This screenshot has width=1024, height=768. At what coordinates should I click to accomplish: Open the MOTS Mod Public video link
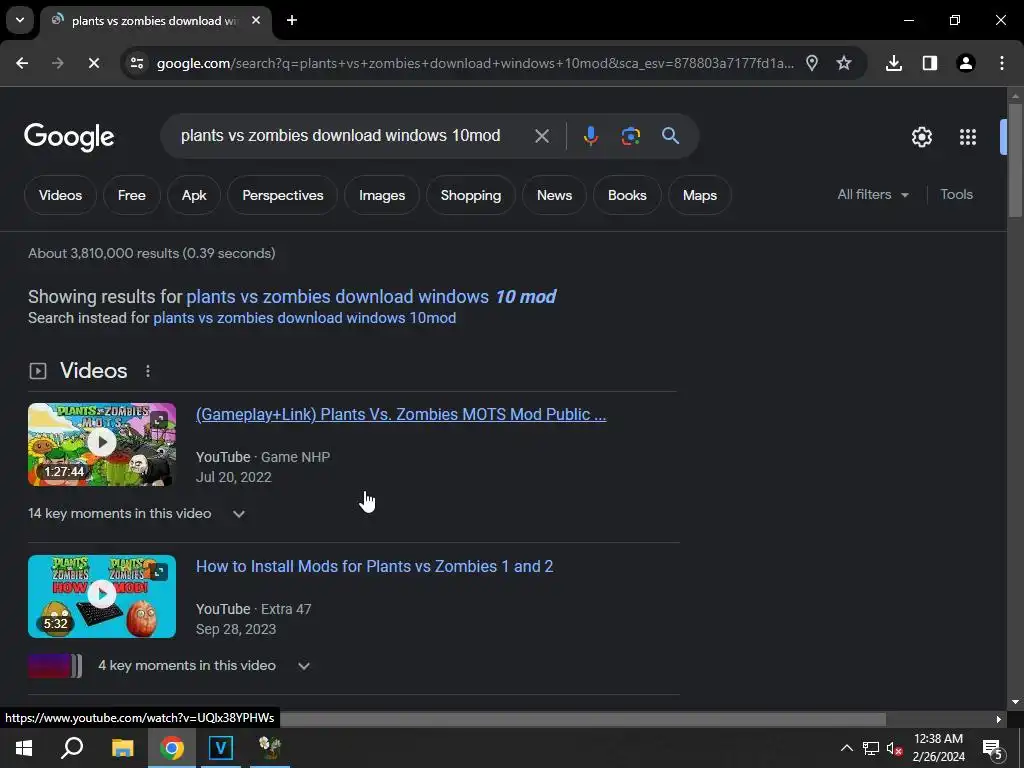[x=401, y=415]
